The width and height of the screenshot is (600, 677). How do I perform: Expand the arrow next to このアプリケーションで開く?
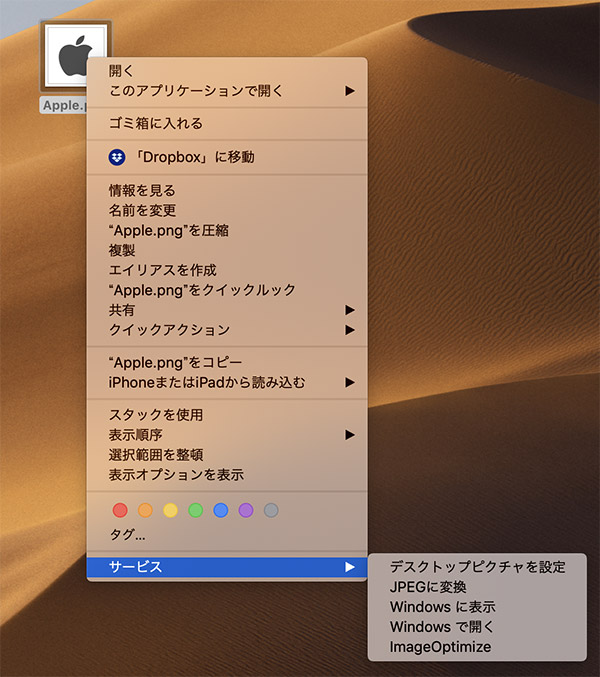click(x=350, y=91)
